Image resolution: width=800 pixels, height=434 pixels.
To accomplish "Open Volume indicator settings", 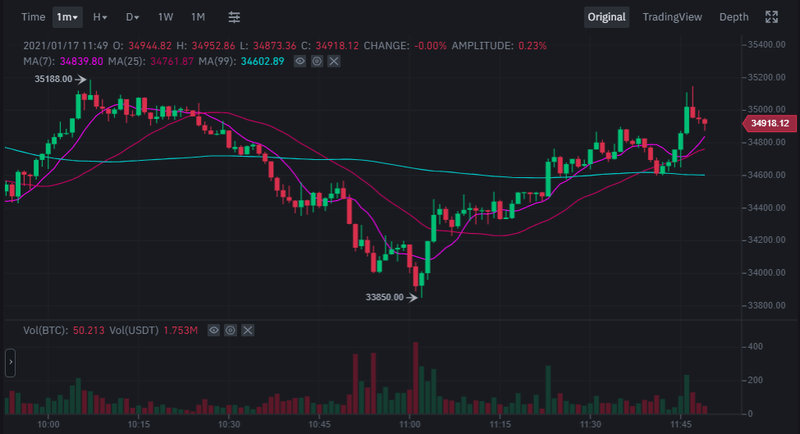I will [x=231, y=330].
